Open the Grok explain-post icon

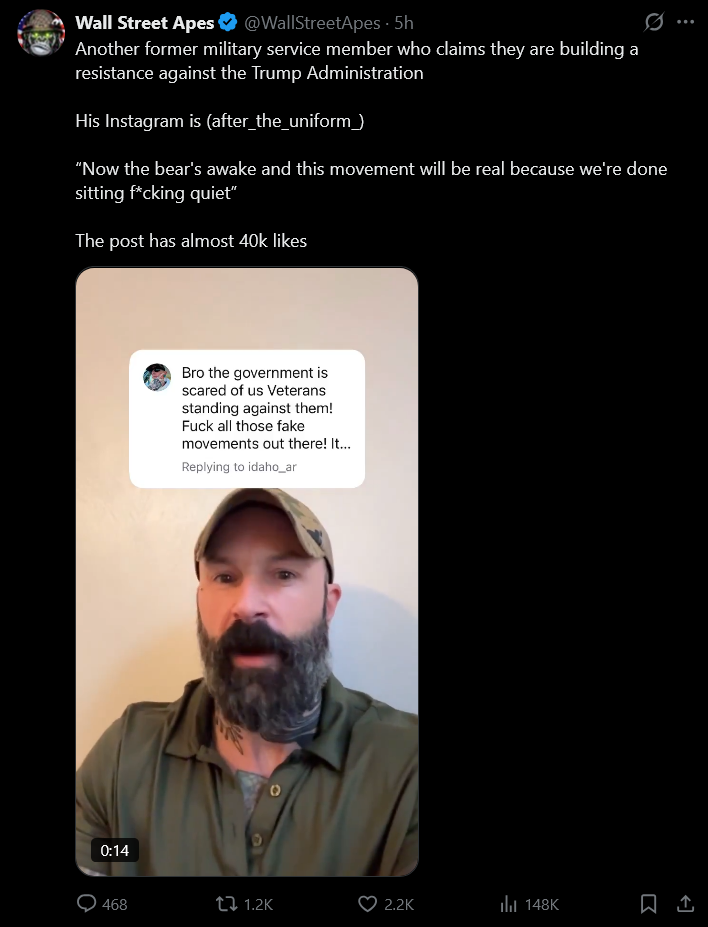(x=654, y=22)
